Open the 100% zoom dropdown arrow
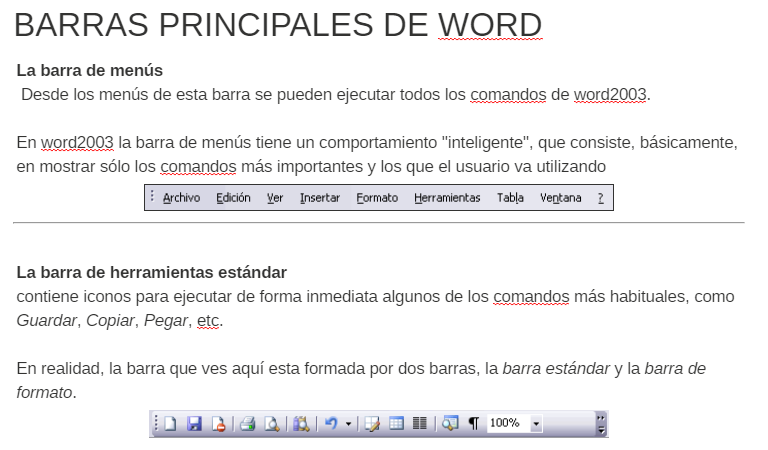This screenshot has width=768, height=450. [x=536, y=424]
